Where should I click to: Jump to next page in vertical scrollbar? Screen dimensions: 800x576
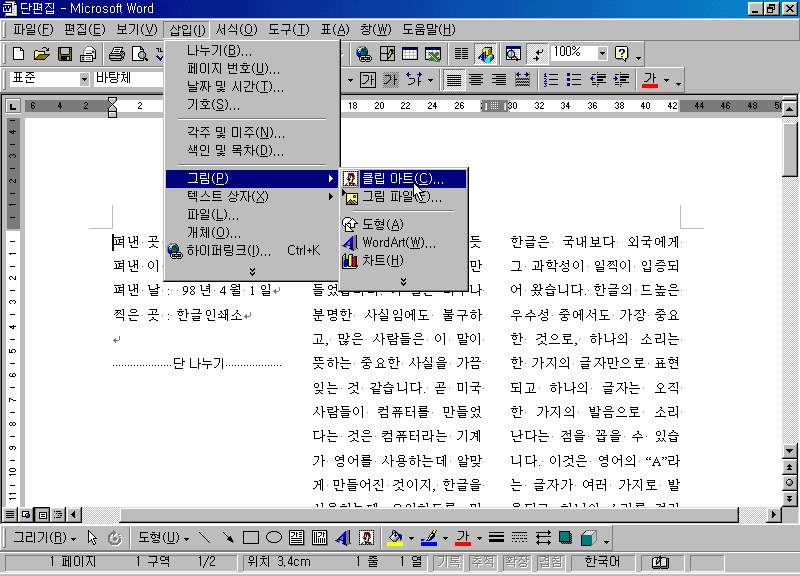(x=789, y=498)
